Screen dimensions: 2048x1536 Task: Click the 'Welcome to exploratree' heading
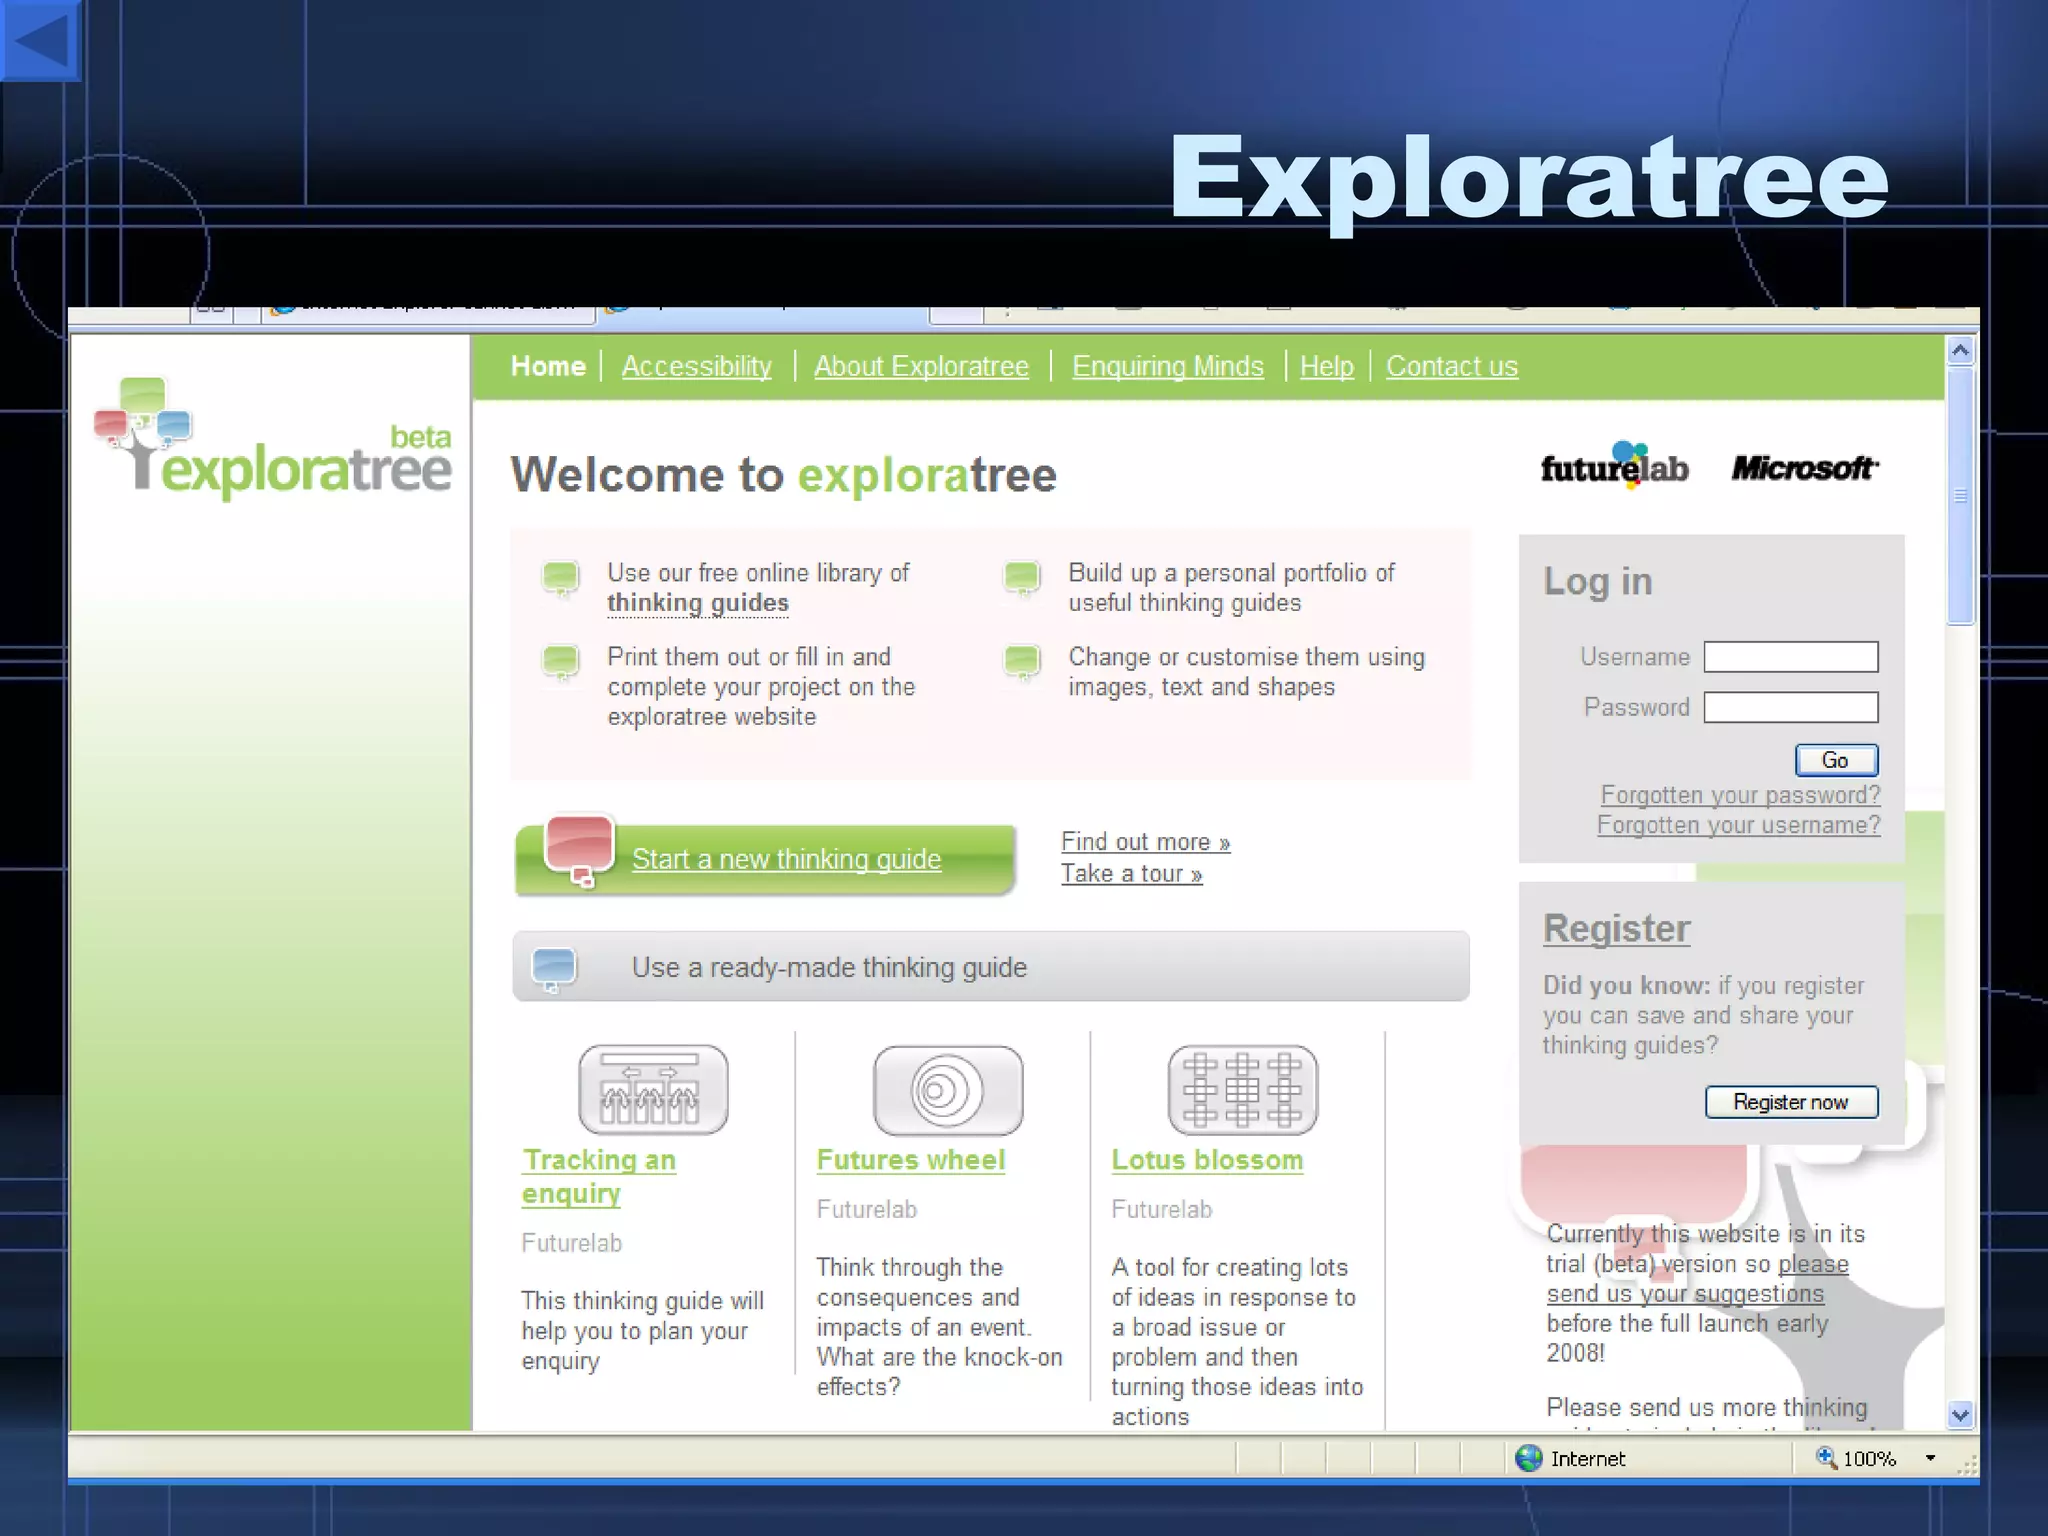point(783,475)
